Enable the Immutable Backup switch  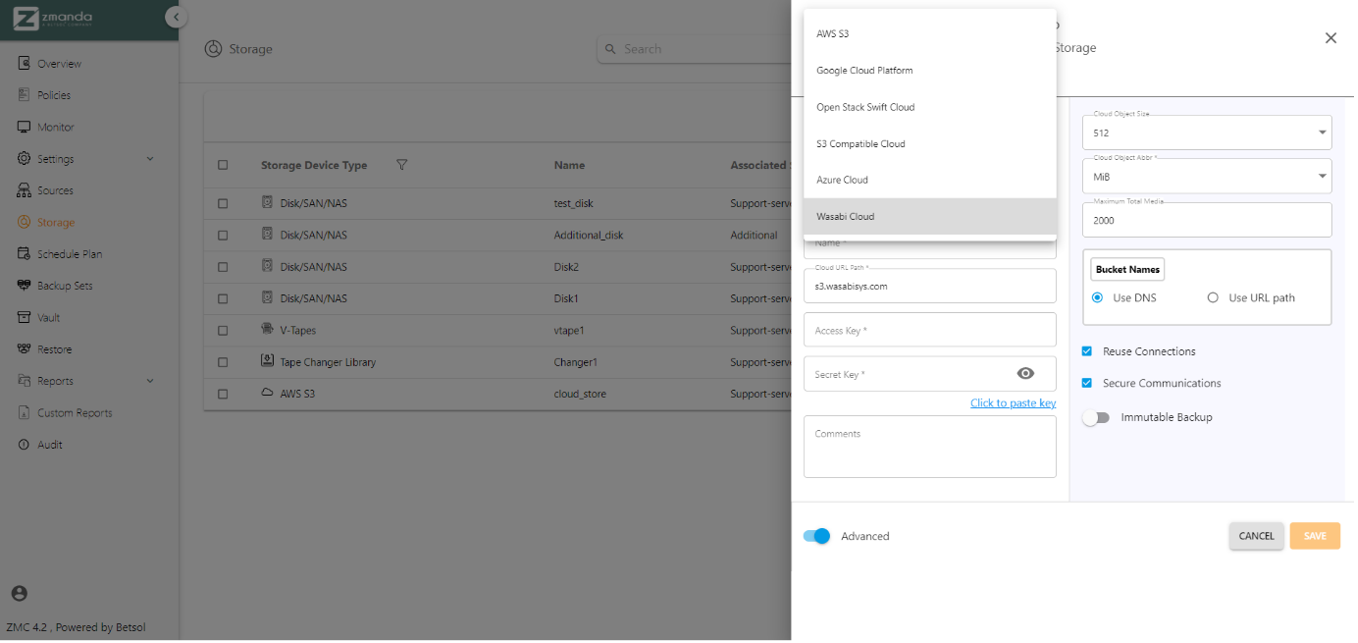[1096, 418]
